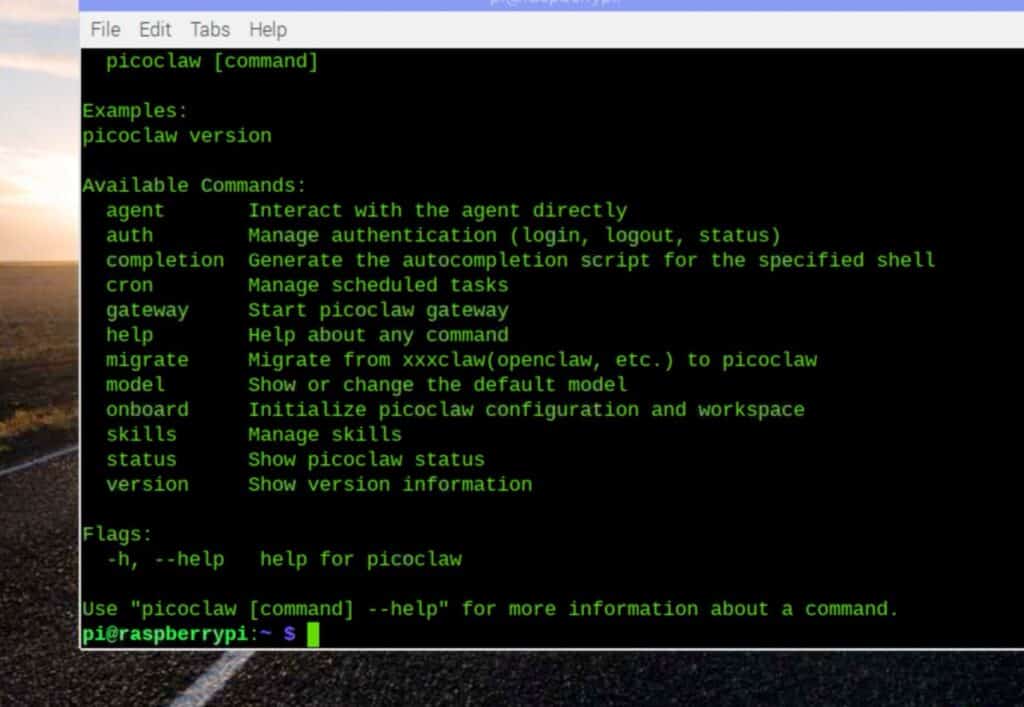Select the 'agent' command text
Viewport: 1024px width, 707px height.
point(134,210)
